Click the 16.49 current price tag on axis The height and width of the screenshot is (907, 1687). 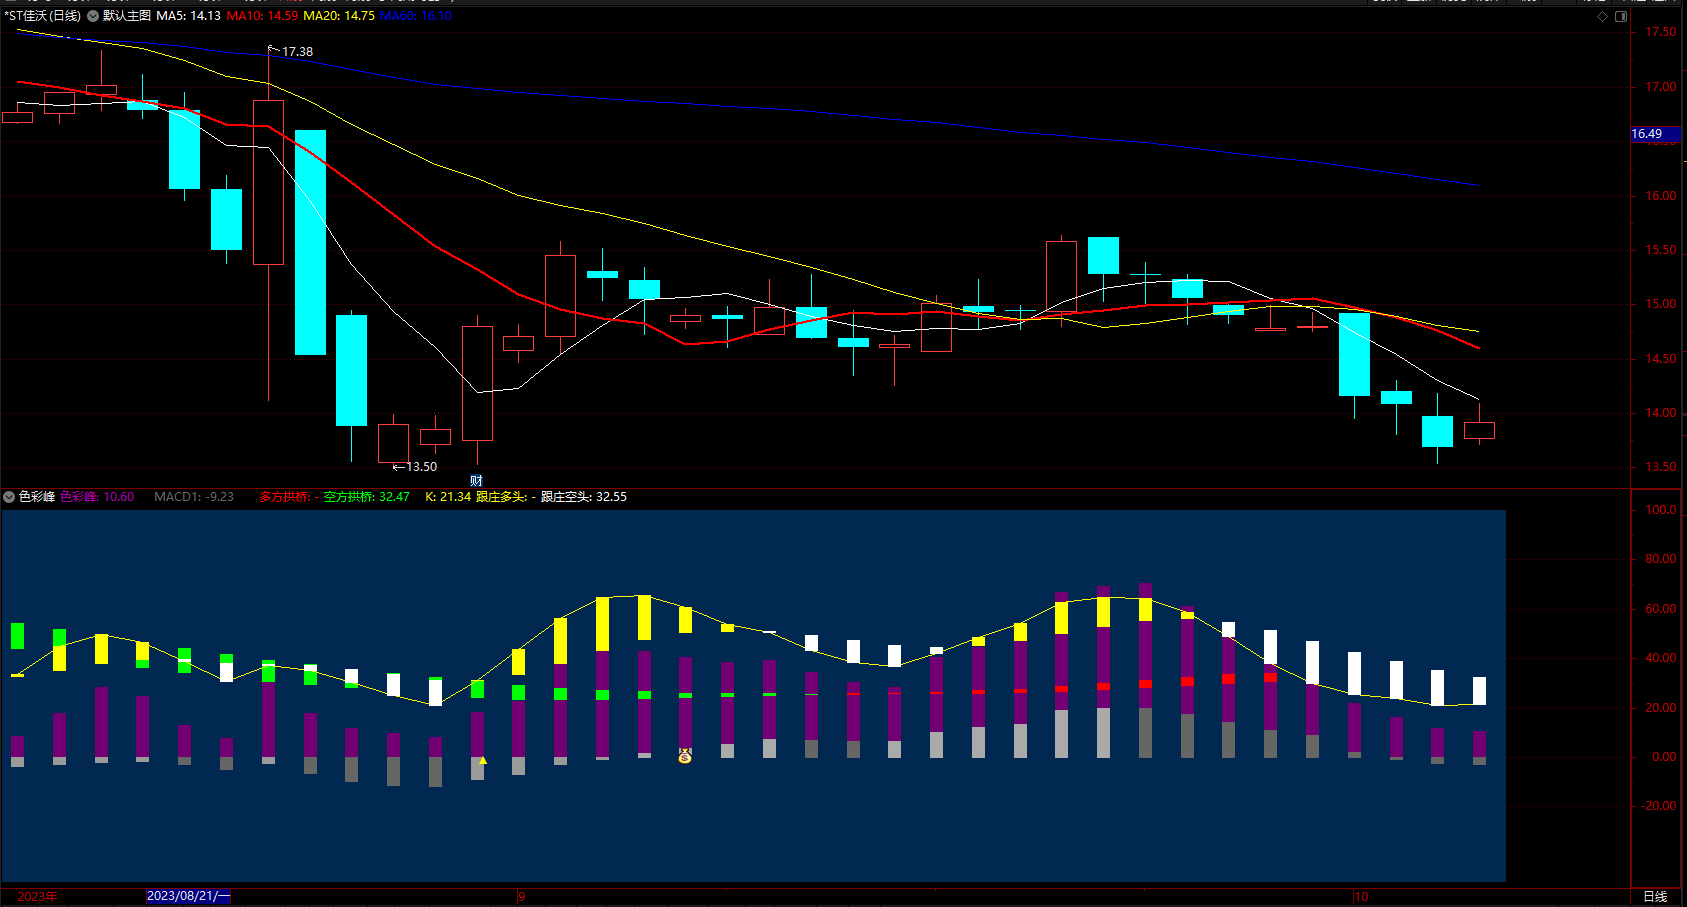pos(1656,134)
